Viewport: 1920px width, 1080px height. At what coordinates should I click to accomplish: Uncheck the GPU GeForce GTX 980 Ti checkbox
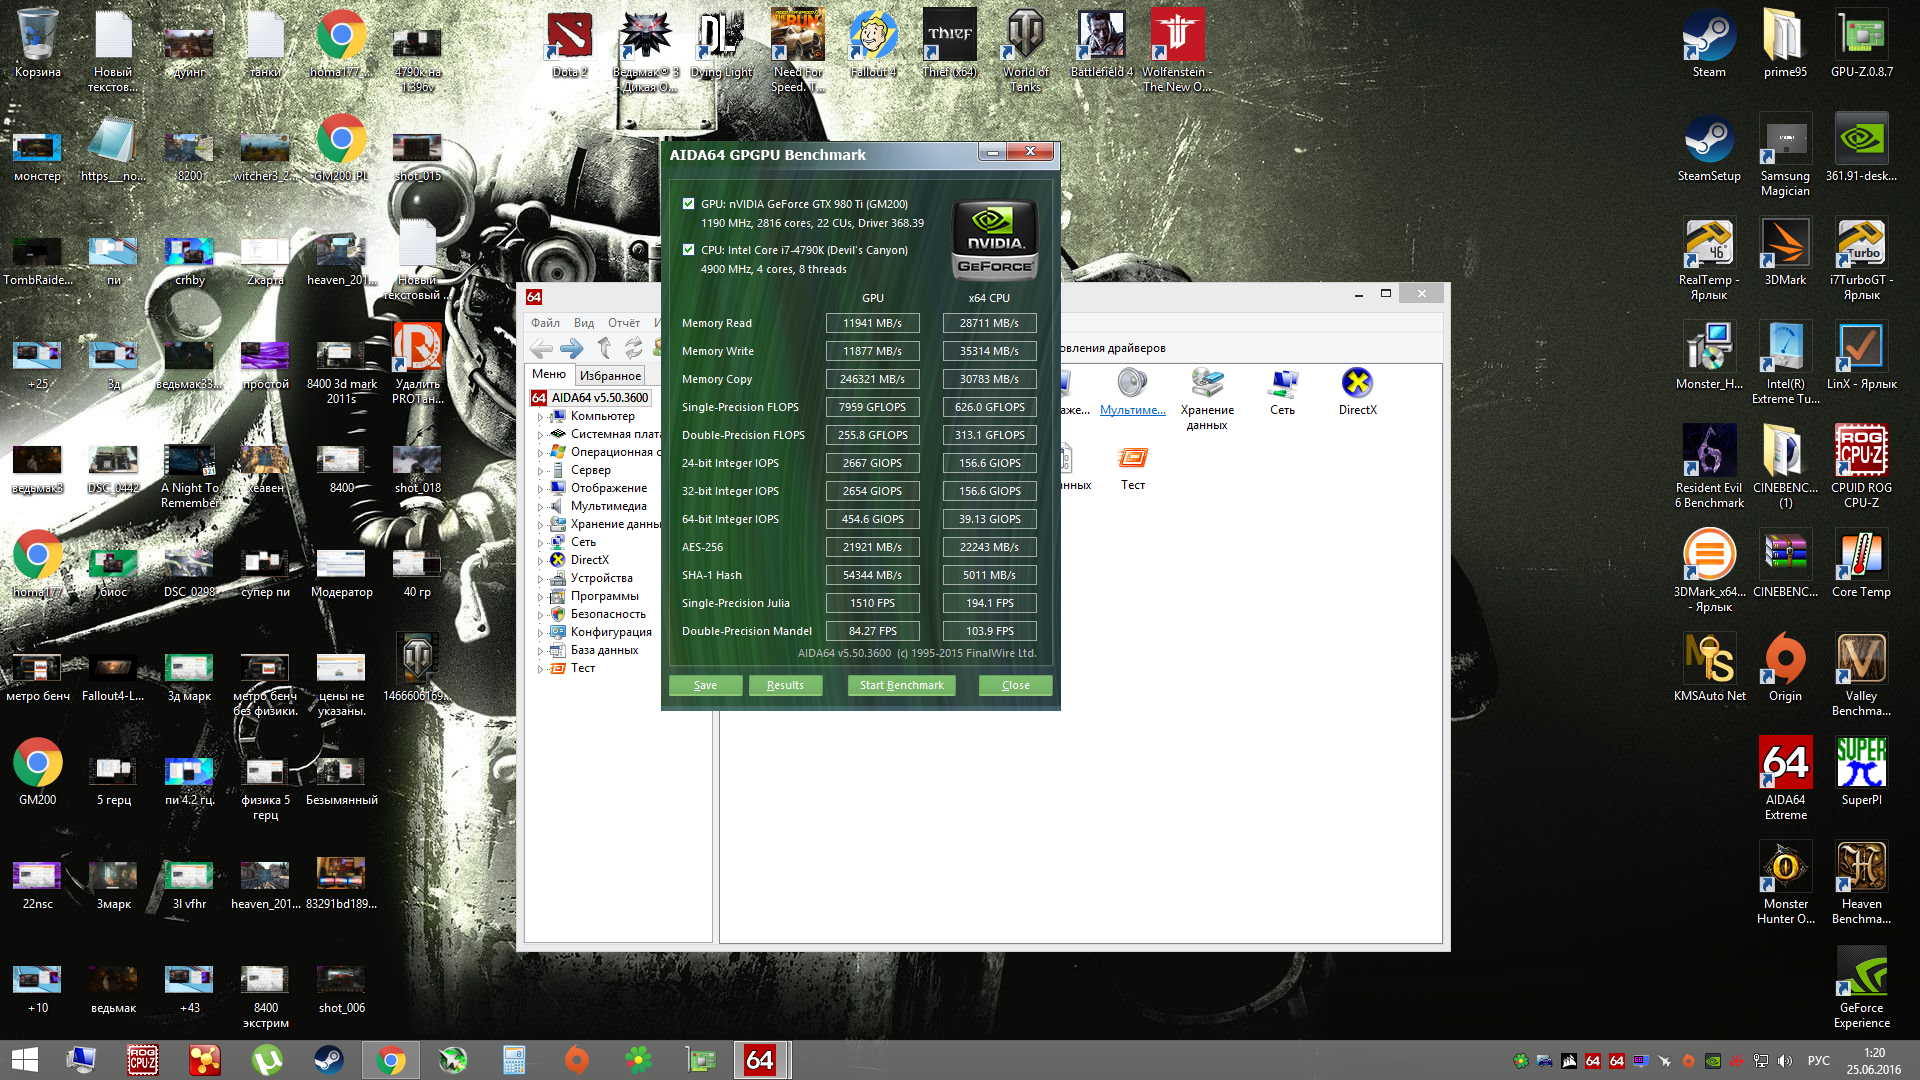tap(688, 204)
